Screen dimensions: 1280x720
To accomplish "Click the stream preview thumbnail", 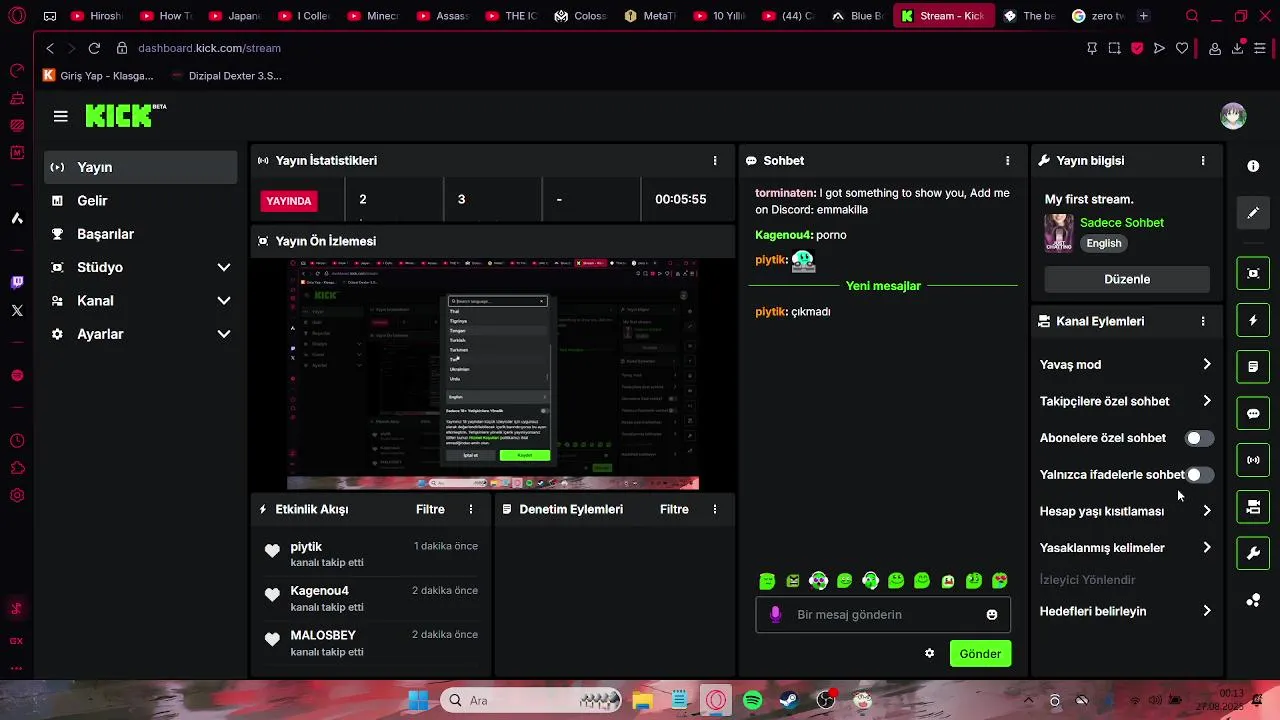I will point(493,375).
